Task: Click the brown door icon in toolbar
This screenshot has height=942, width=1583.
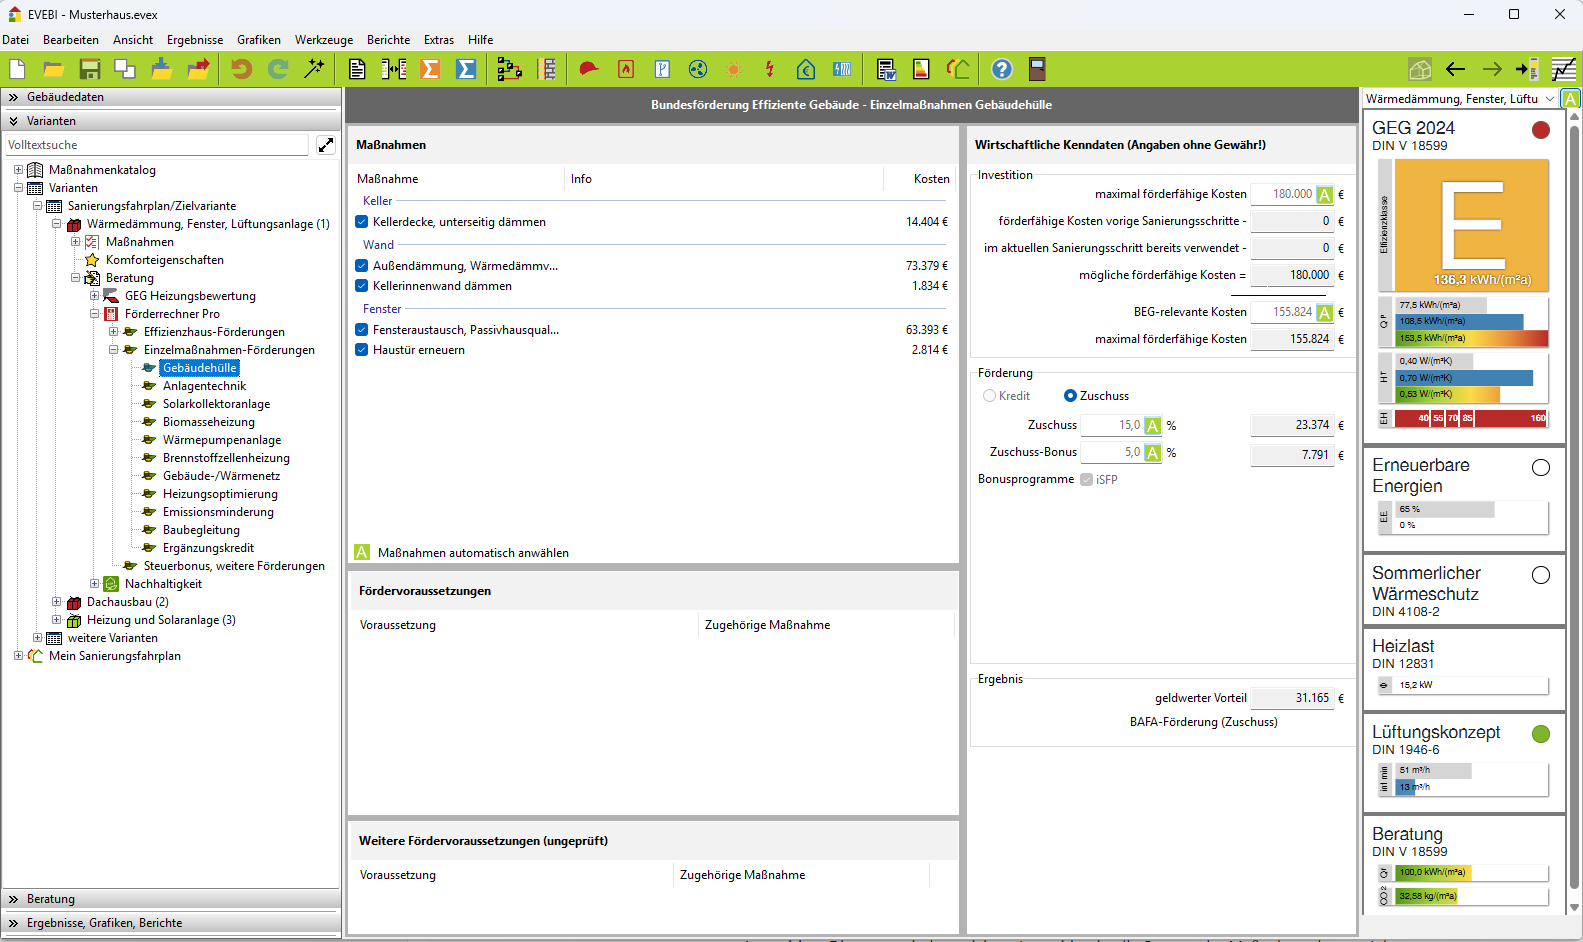Action: 1037,69
